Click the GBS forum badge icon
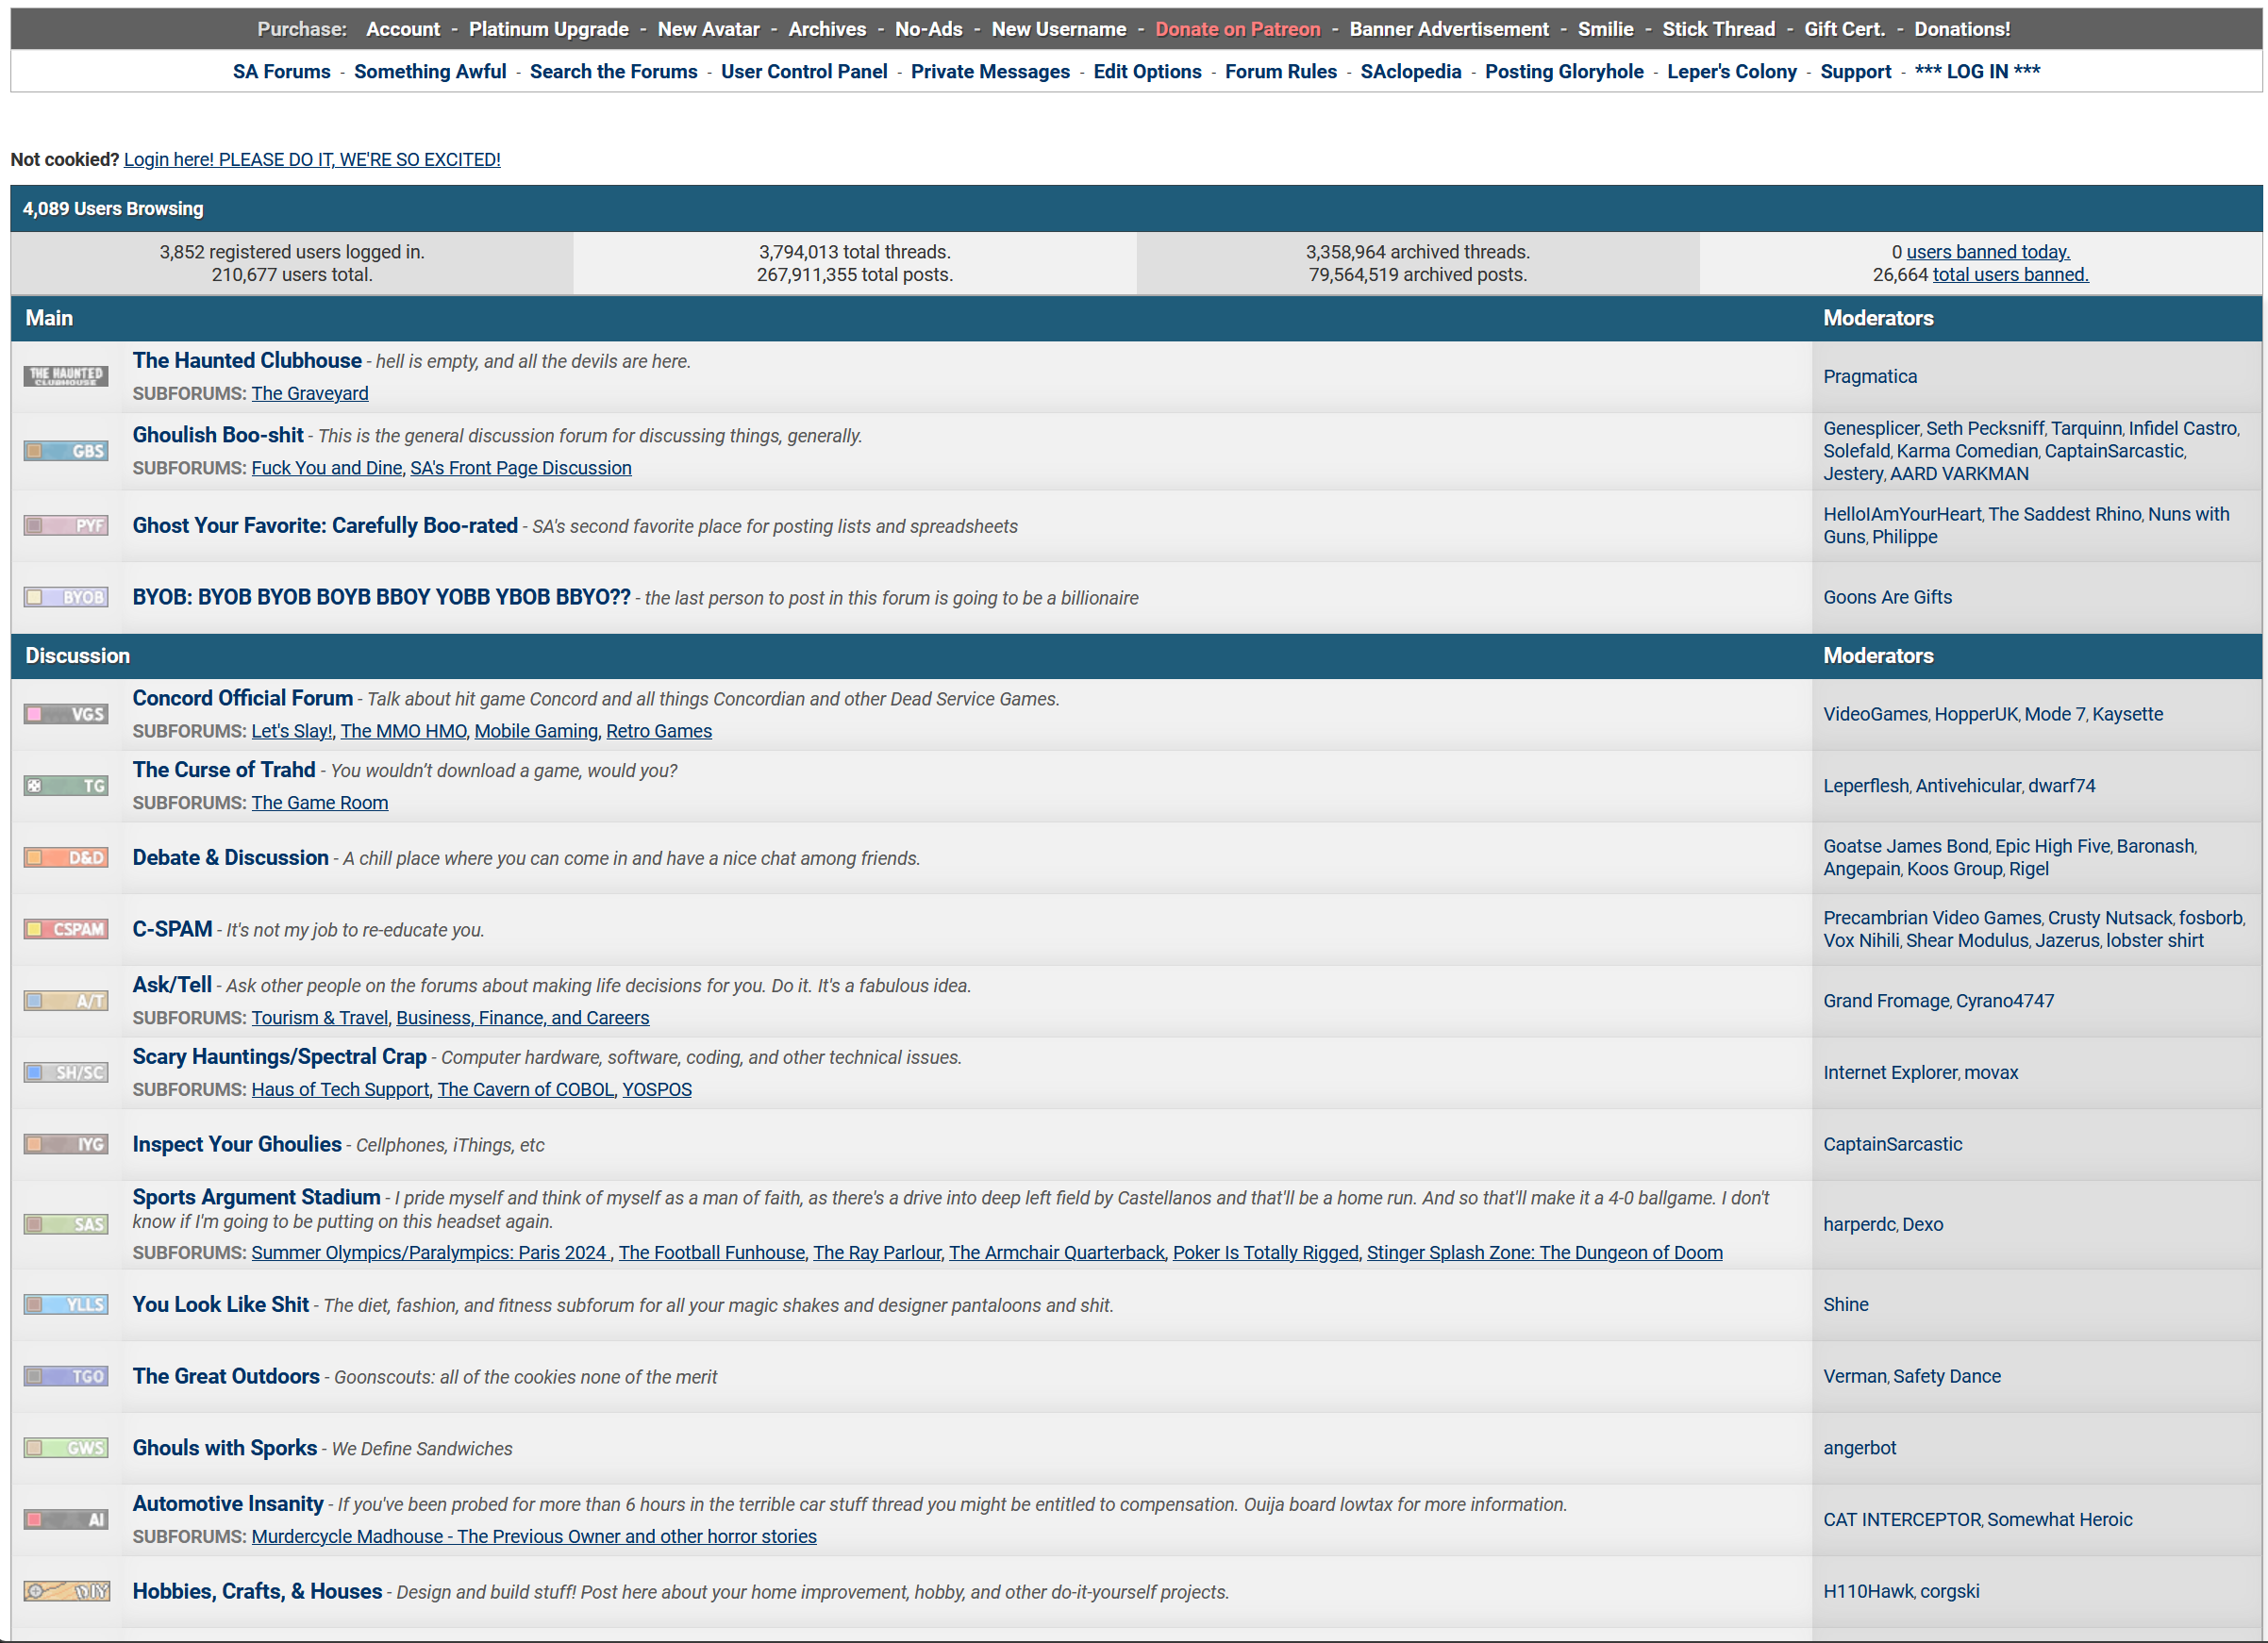This screenshot has width=2268, height=1643. coord(66,451)
